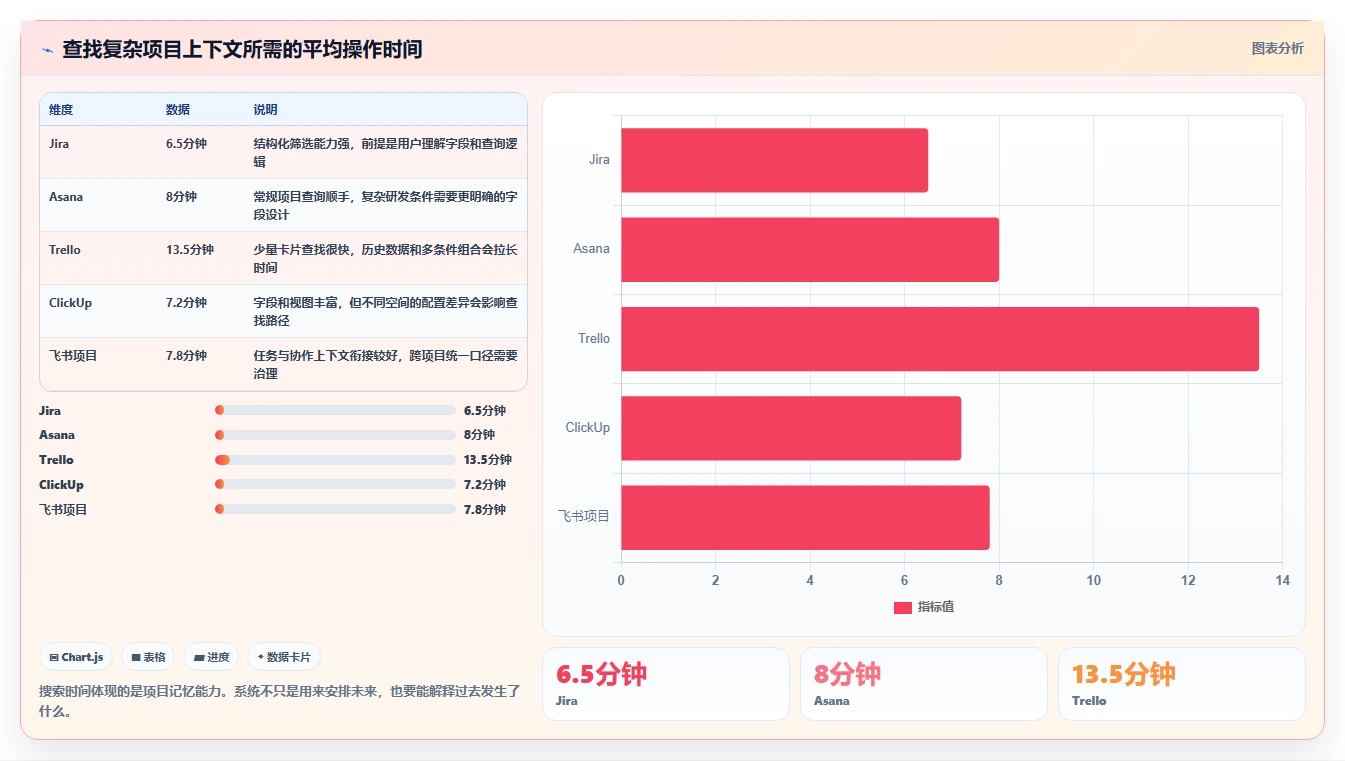The image size is (1345, 761).
Task: Click the Trello progress bar
Action: pyautogui.click(x=335, y=460)
